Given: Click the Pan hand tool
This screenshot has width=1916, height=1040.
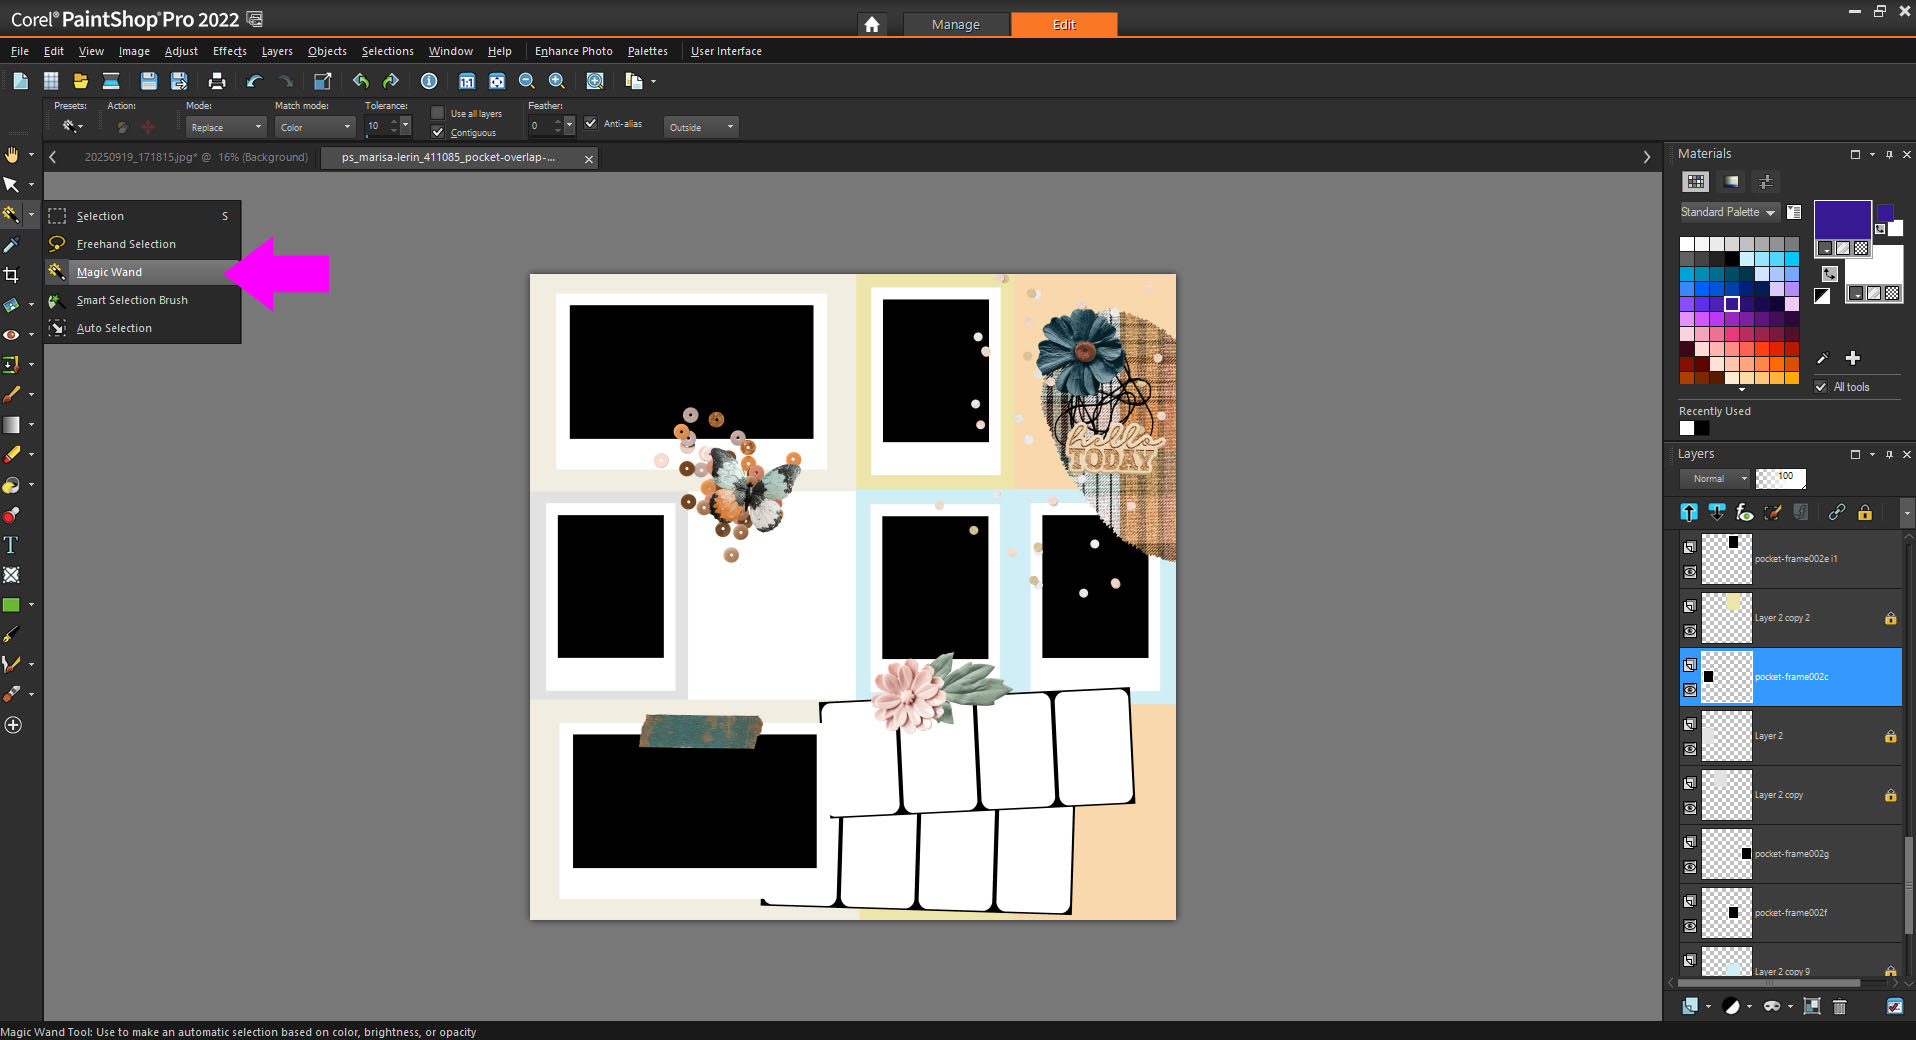Looking at the screenshot, I should pyautogui.click(x=11, y=155).
